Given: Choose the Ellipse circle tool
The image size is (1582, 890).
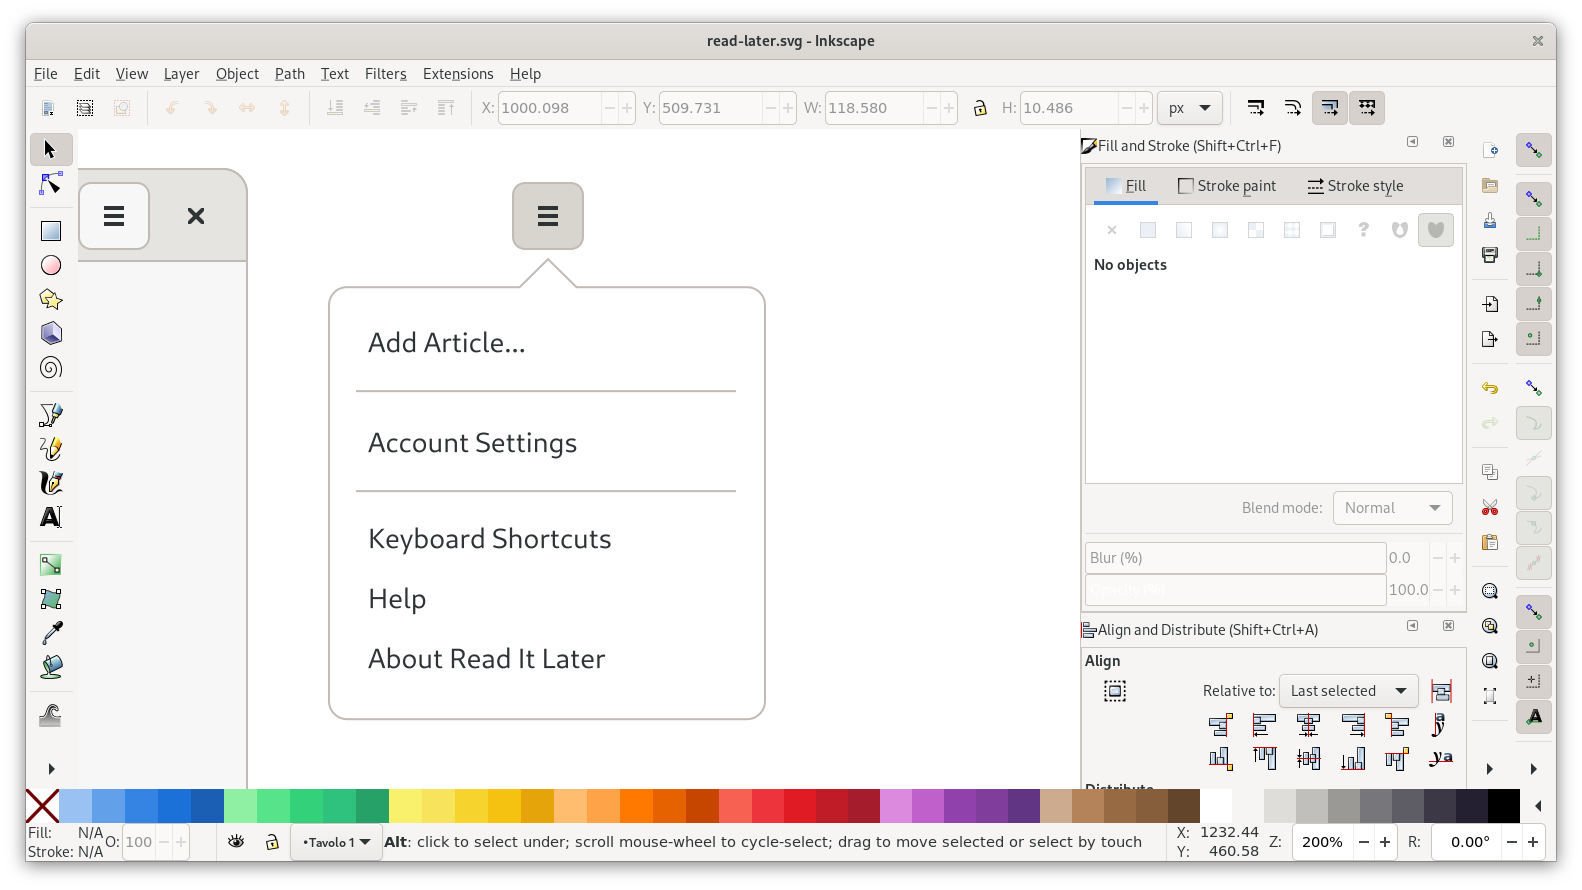Looking at the screenshot, I should tap(51, 265).
